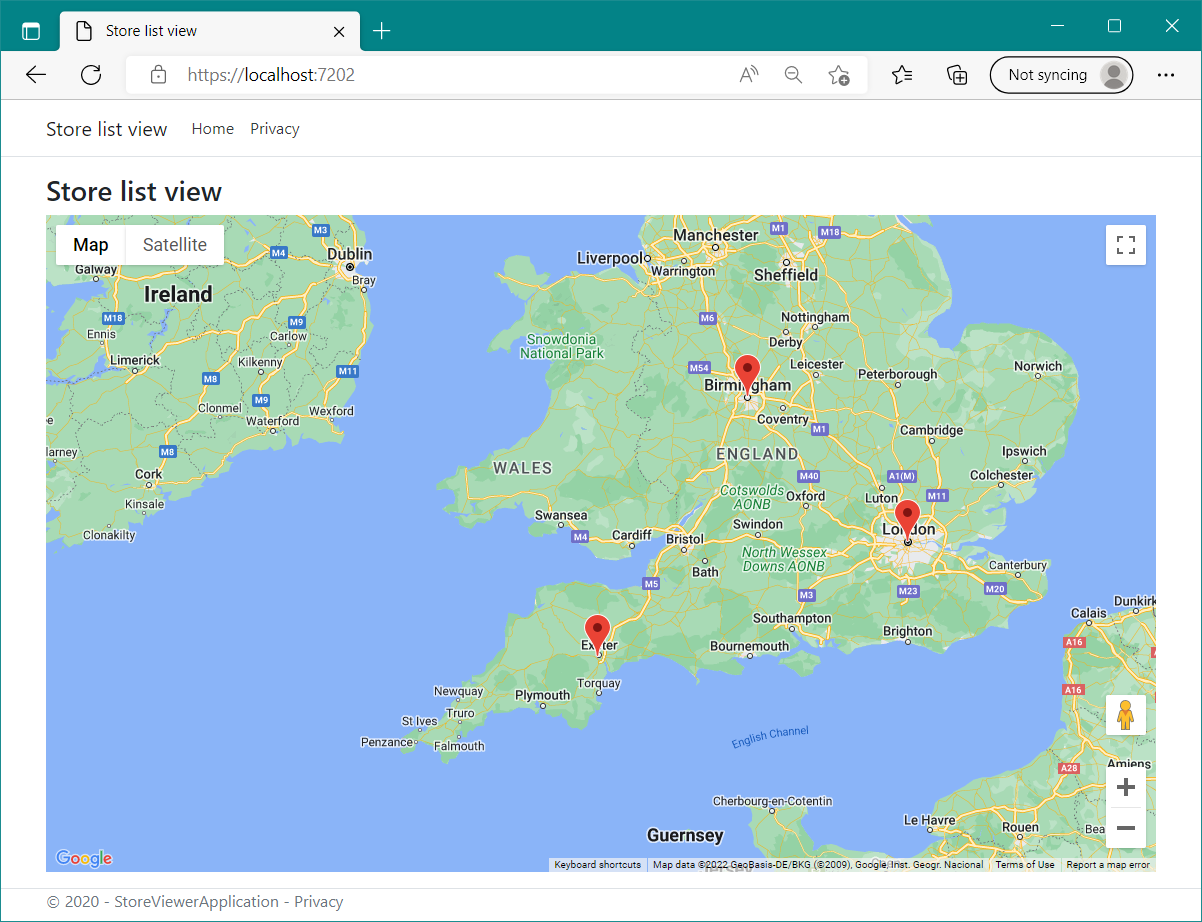
Task: Select the Store list view browser tab
Action: 210,31
